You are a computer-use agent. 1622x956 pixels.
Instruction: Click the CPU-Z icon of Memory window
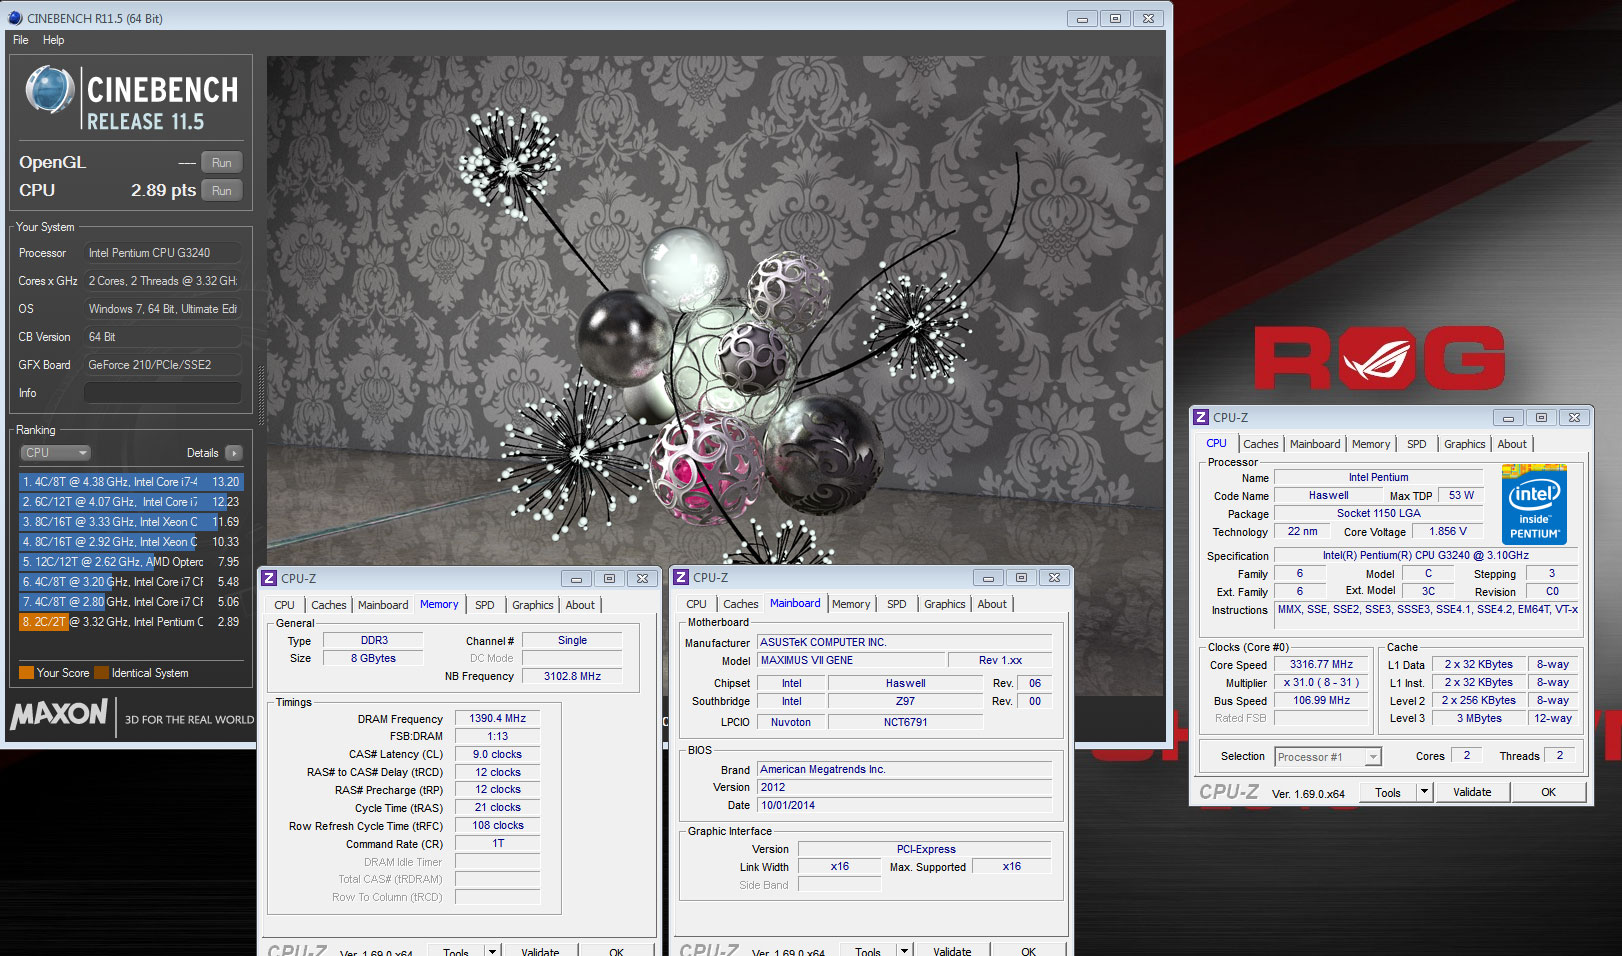click(269, 578)
